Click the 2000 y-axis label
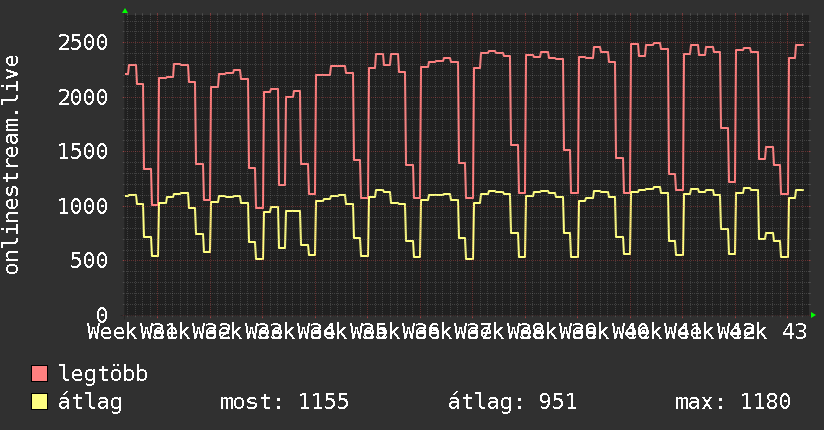 [x=83, y=97]
